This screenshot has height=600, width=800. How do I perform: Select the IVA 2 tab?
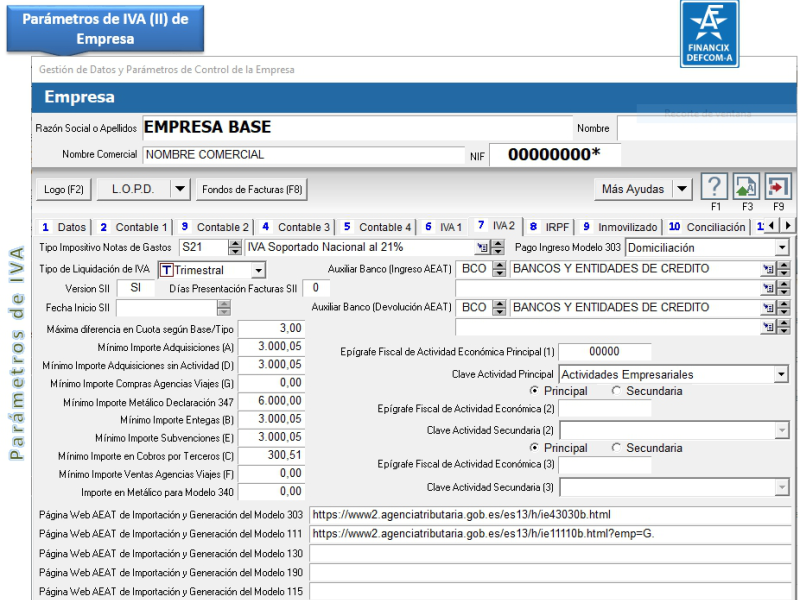click(x=495, y=226)
